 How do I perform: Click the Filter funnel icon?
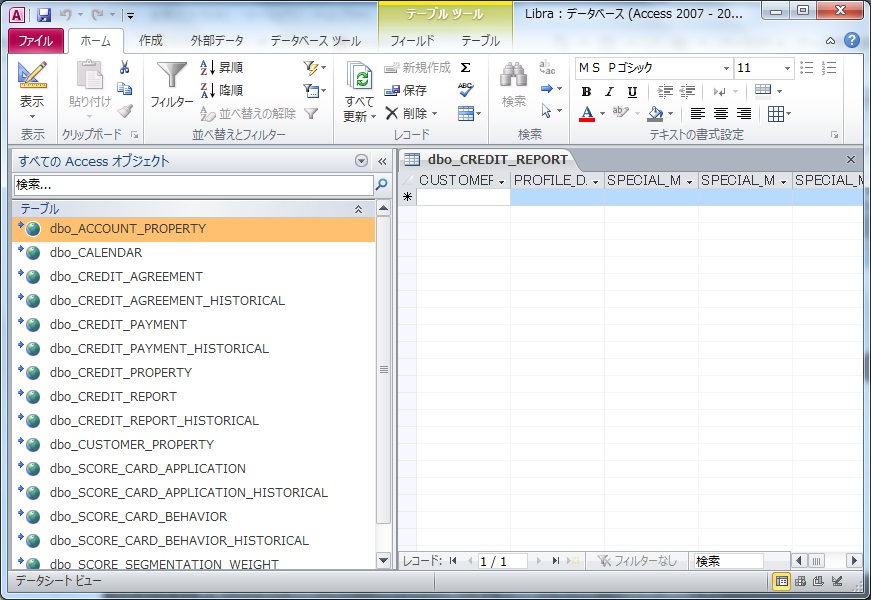coord(171,75)
